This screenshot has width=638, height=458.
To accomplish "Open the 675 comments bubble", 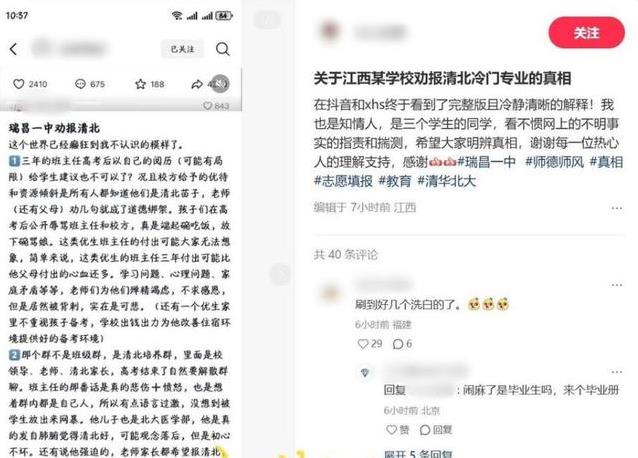I will click(80, 84).
